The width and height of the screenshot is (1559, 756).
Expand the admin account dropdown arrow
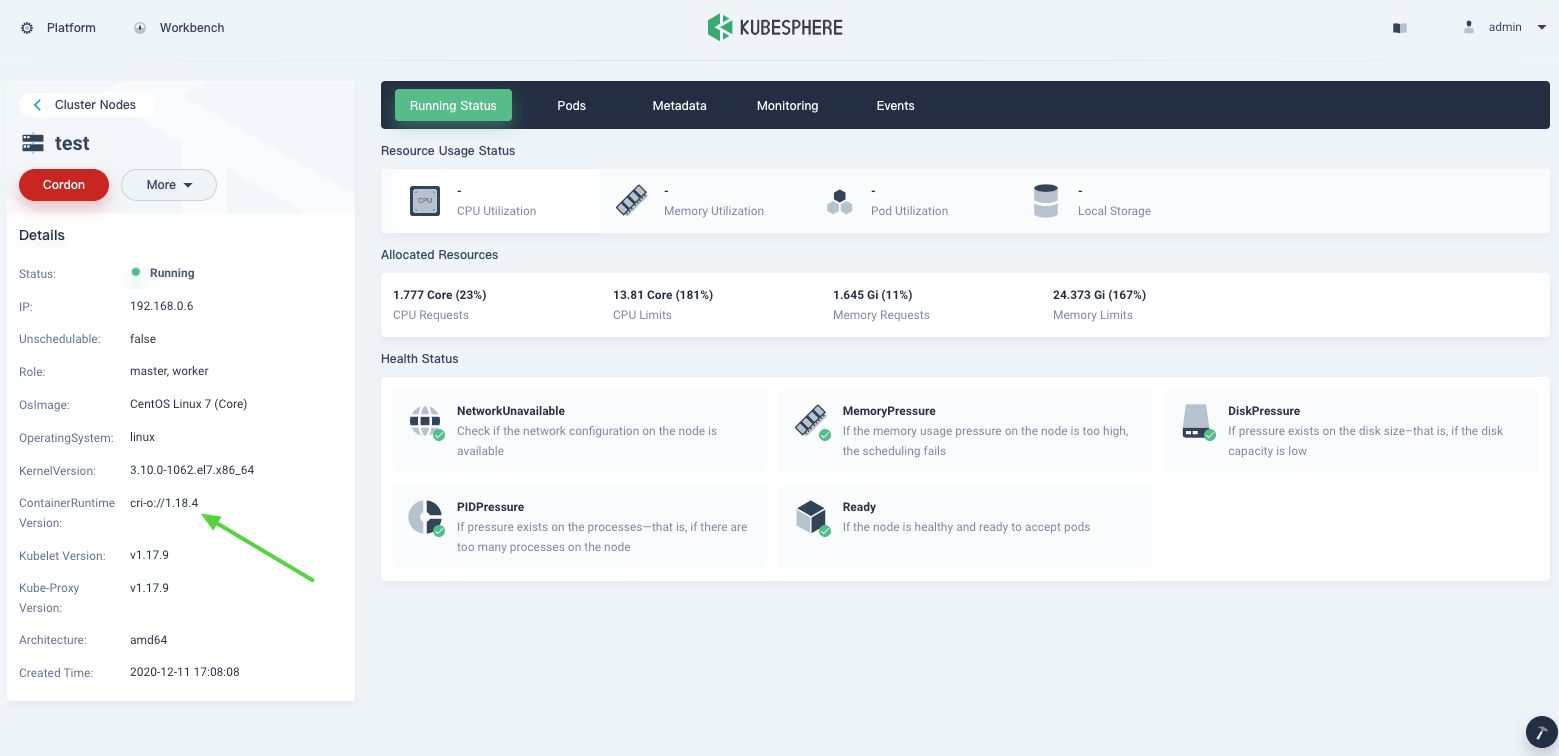coord(1541,27)
